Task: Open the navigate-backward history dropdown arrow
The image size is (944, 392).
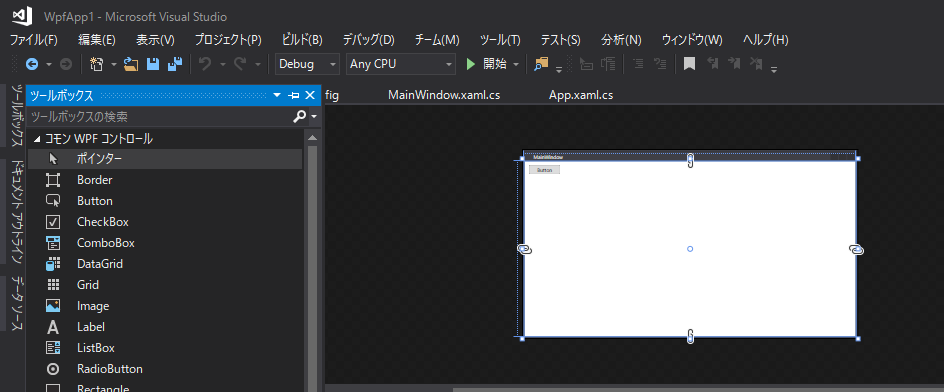Action: click(x=49, y=64)
